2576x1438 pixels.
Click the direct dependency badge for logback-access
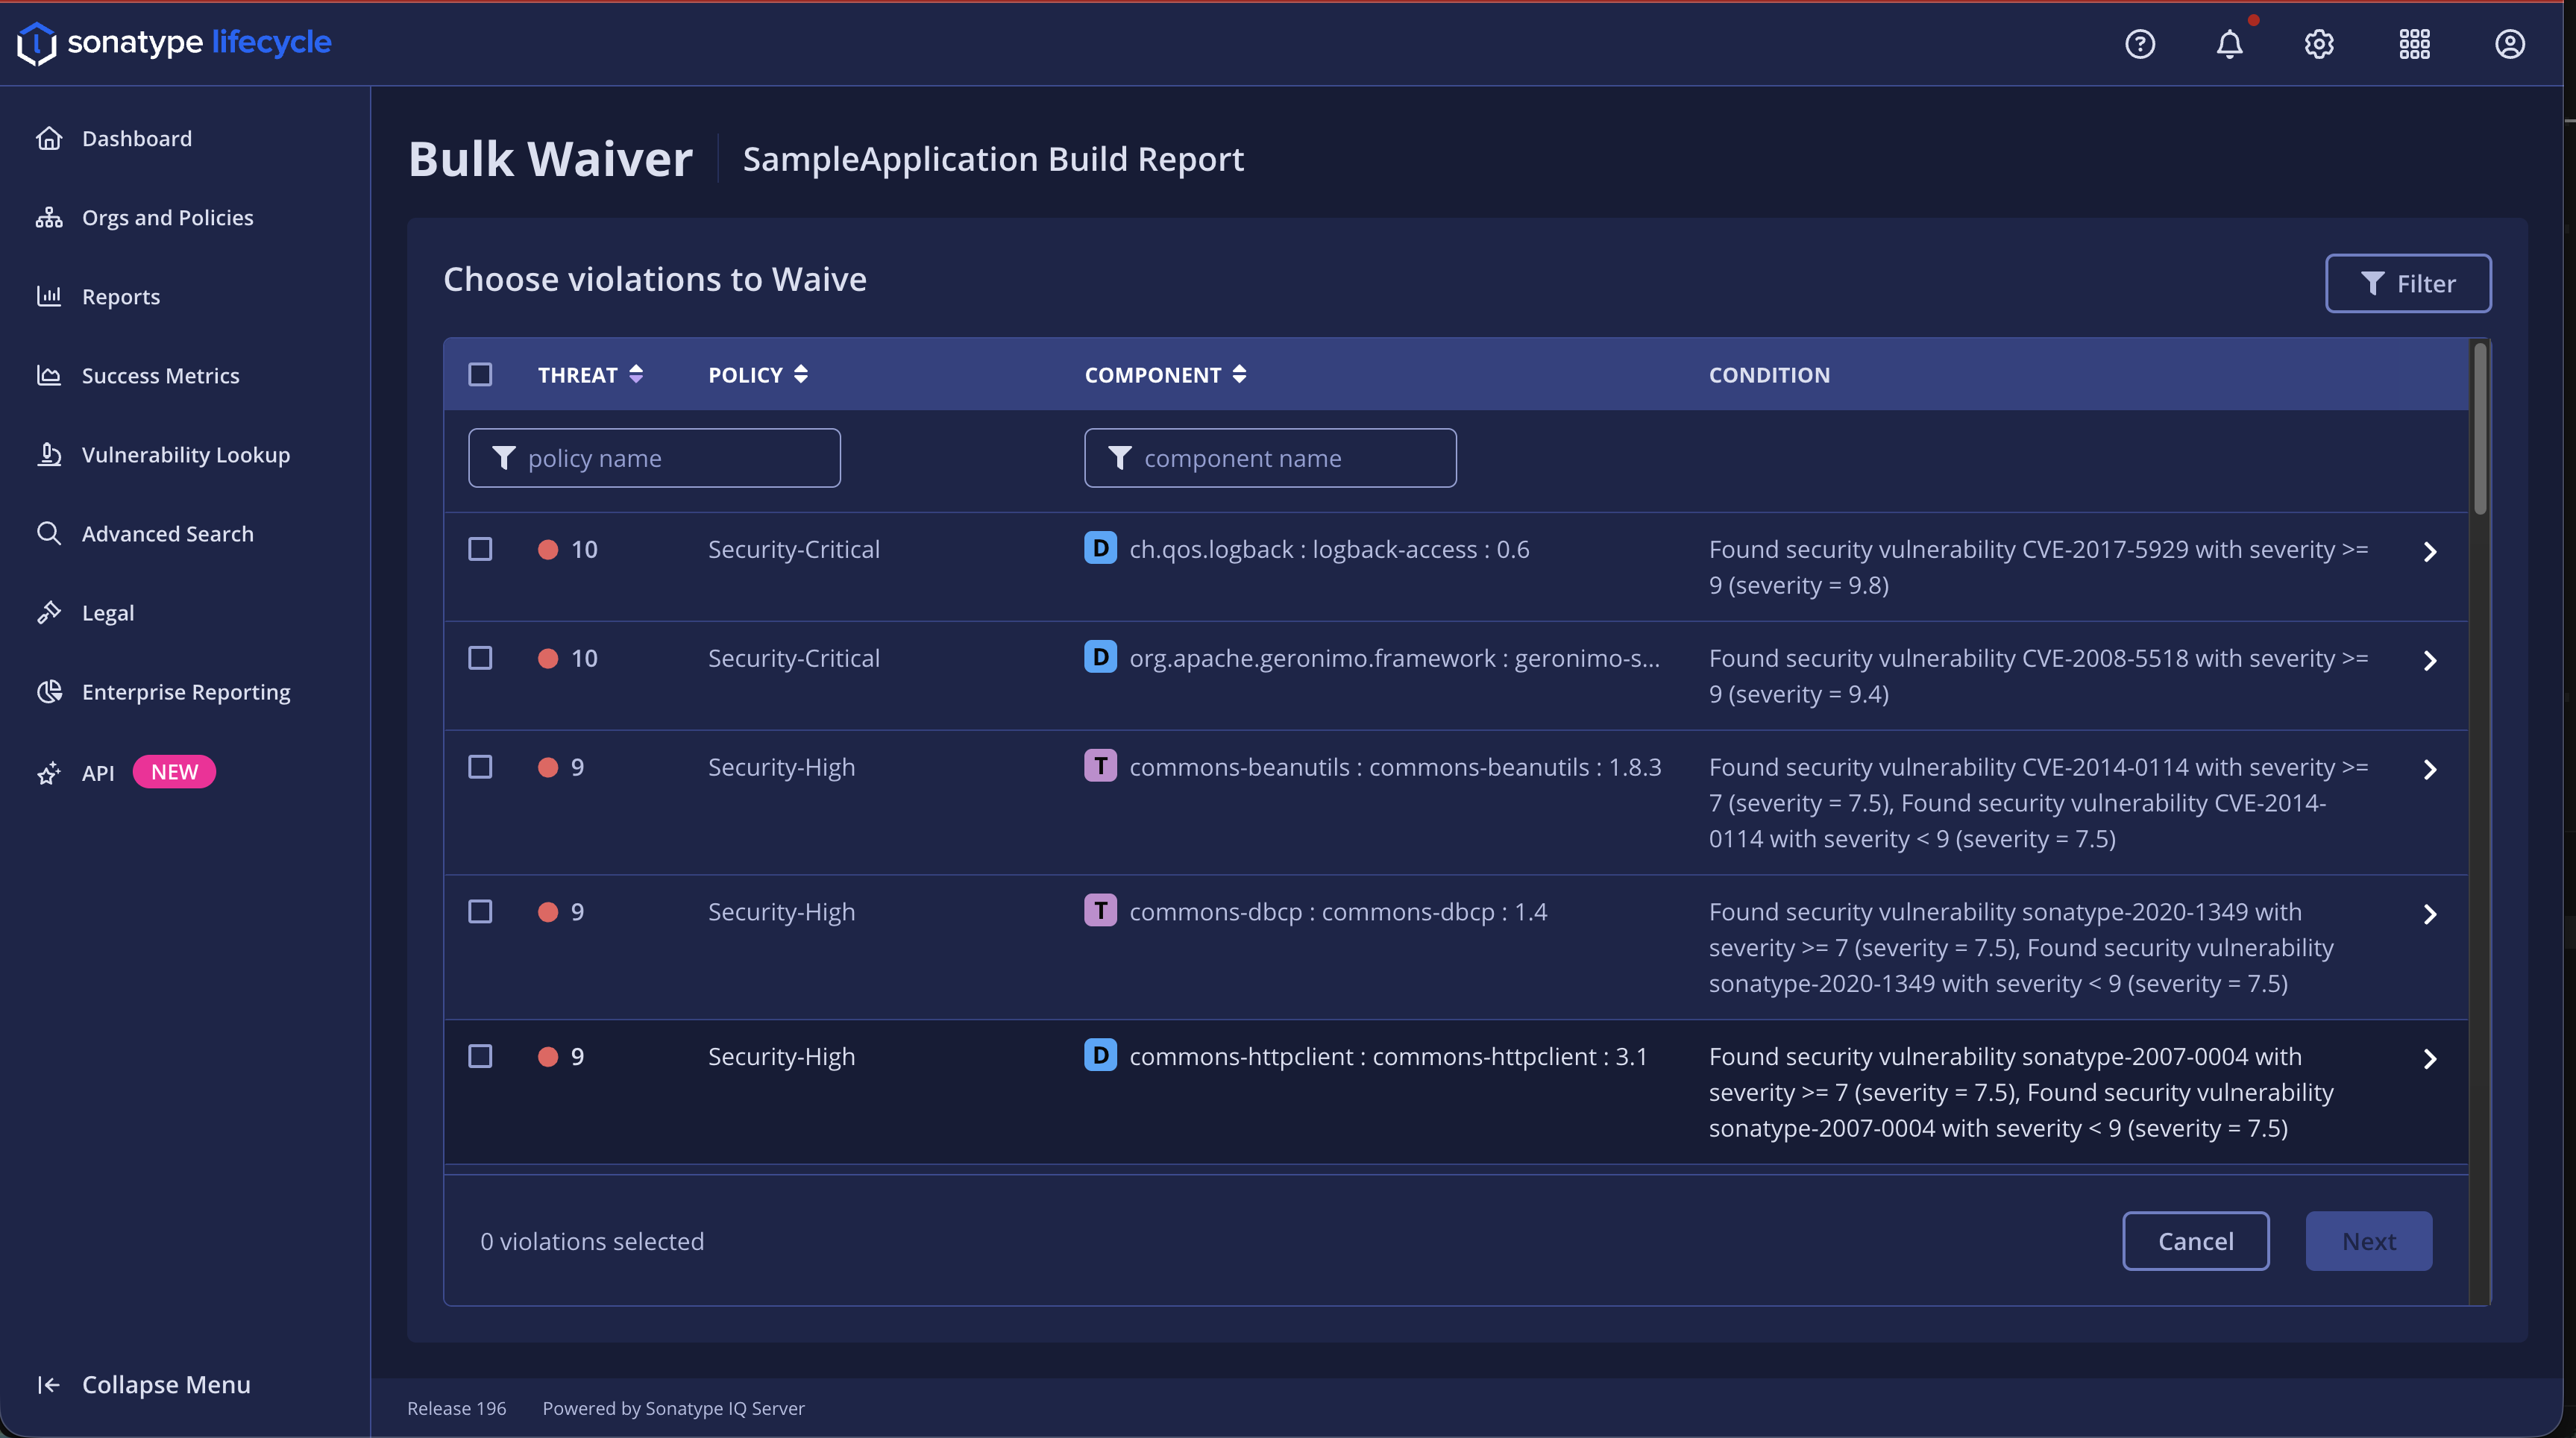[x=1100, y=548]
